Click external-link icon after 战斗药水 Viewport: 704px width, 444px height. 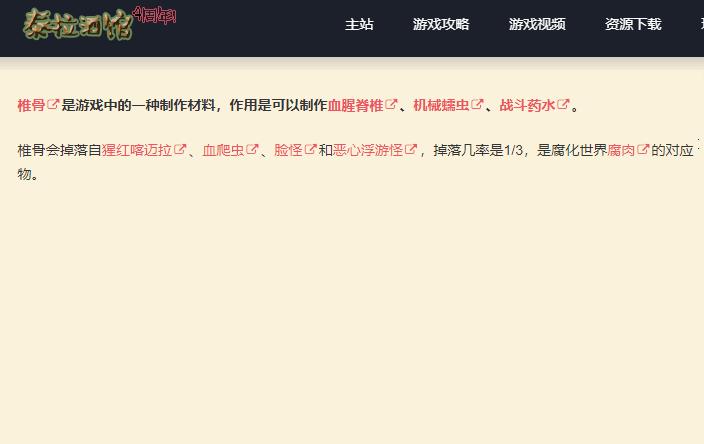point(563,104)
